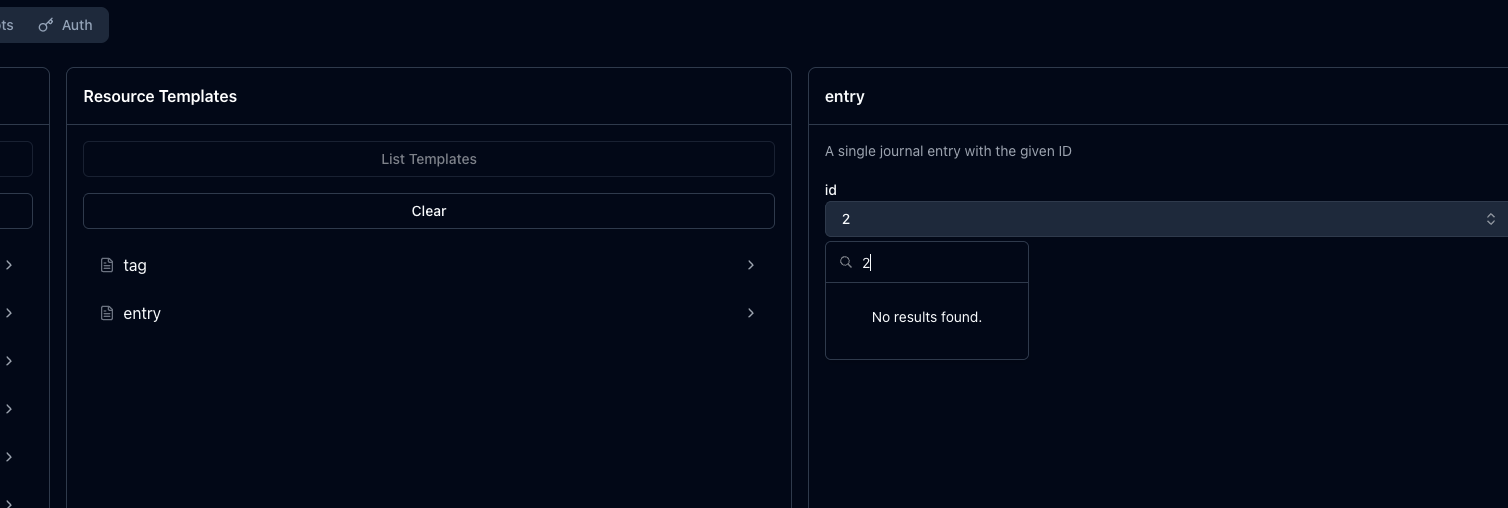
Task: Open the id combobox showing 2
Action: [1150, 219]
